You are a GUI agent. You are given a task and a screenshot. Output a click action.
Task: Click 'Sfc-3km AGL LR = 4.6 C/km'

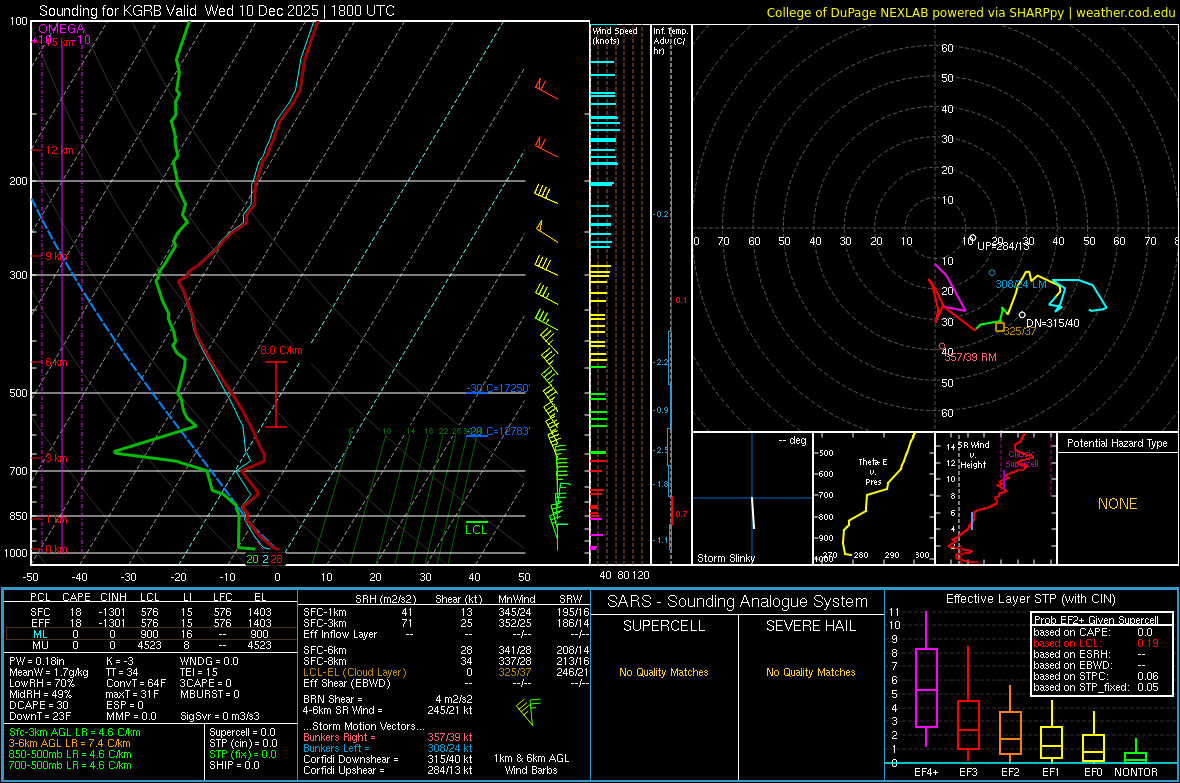[75, 733]
